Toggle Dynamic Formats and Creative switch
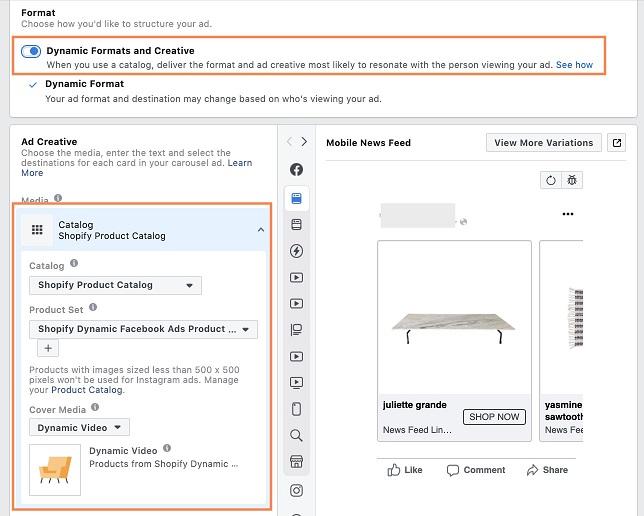 tap(31, 51)
